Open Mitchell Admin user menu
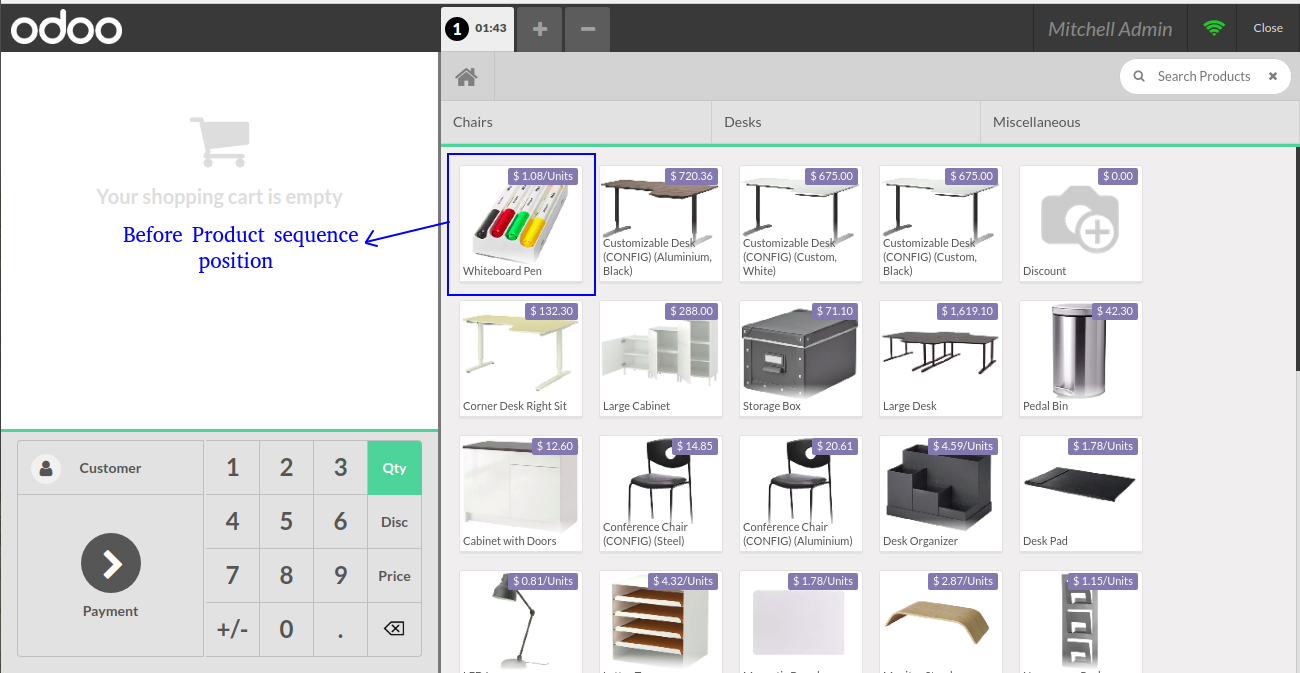This screenshot has height=673, width=1300. [x=1110, y=29]
